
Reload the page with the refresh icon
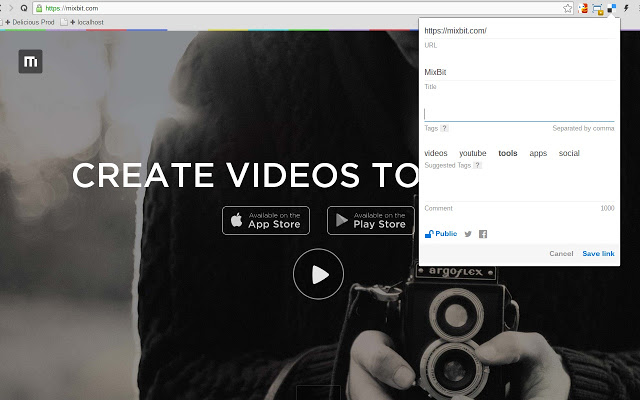(24, 8)
